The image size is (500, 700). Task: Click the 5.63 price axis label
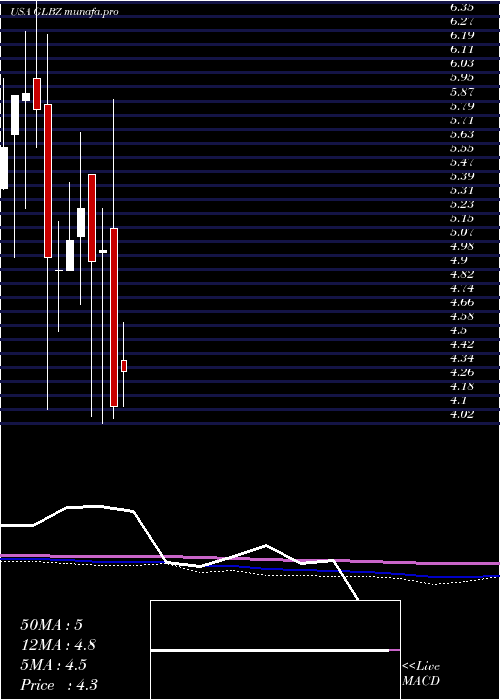click(x=462, y=134)
